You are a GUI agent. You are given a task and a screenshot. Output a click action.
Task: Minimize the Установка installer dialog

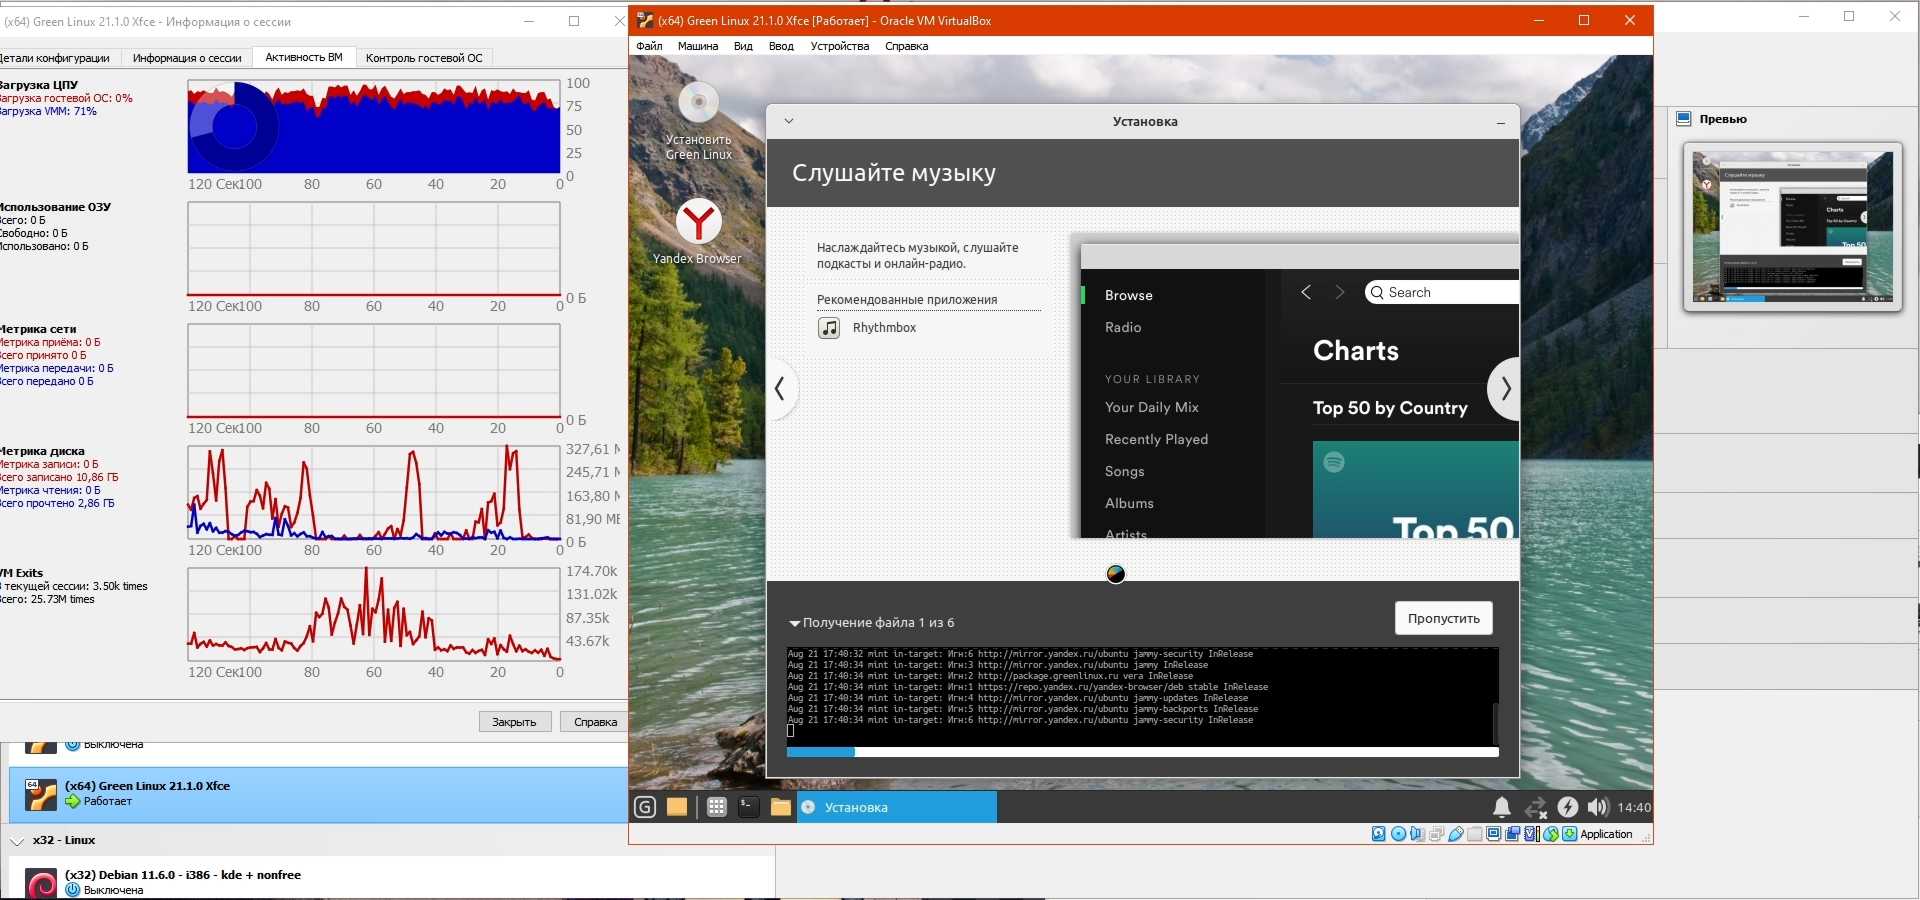pyautogui.click(x=1500, y=122)
